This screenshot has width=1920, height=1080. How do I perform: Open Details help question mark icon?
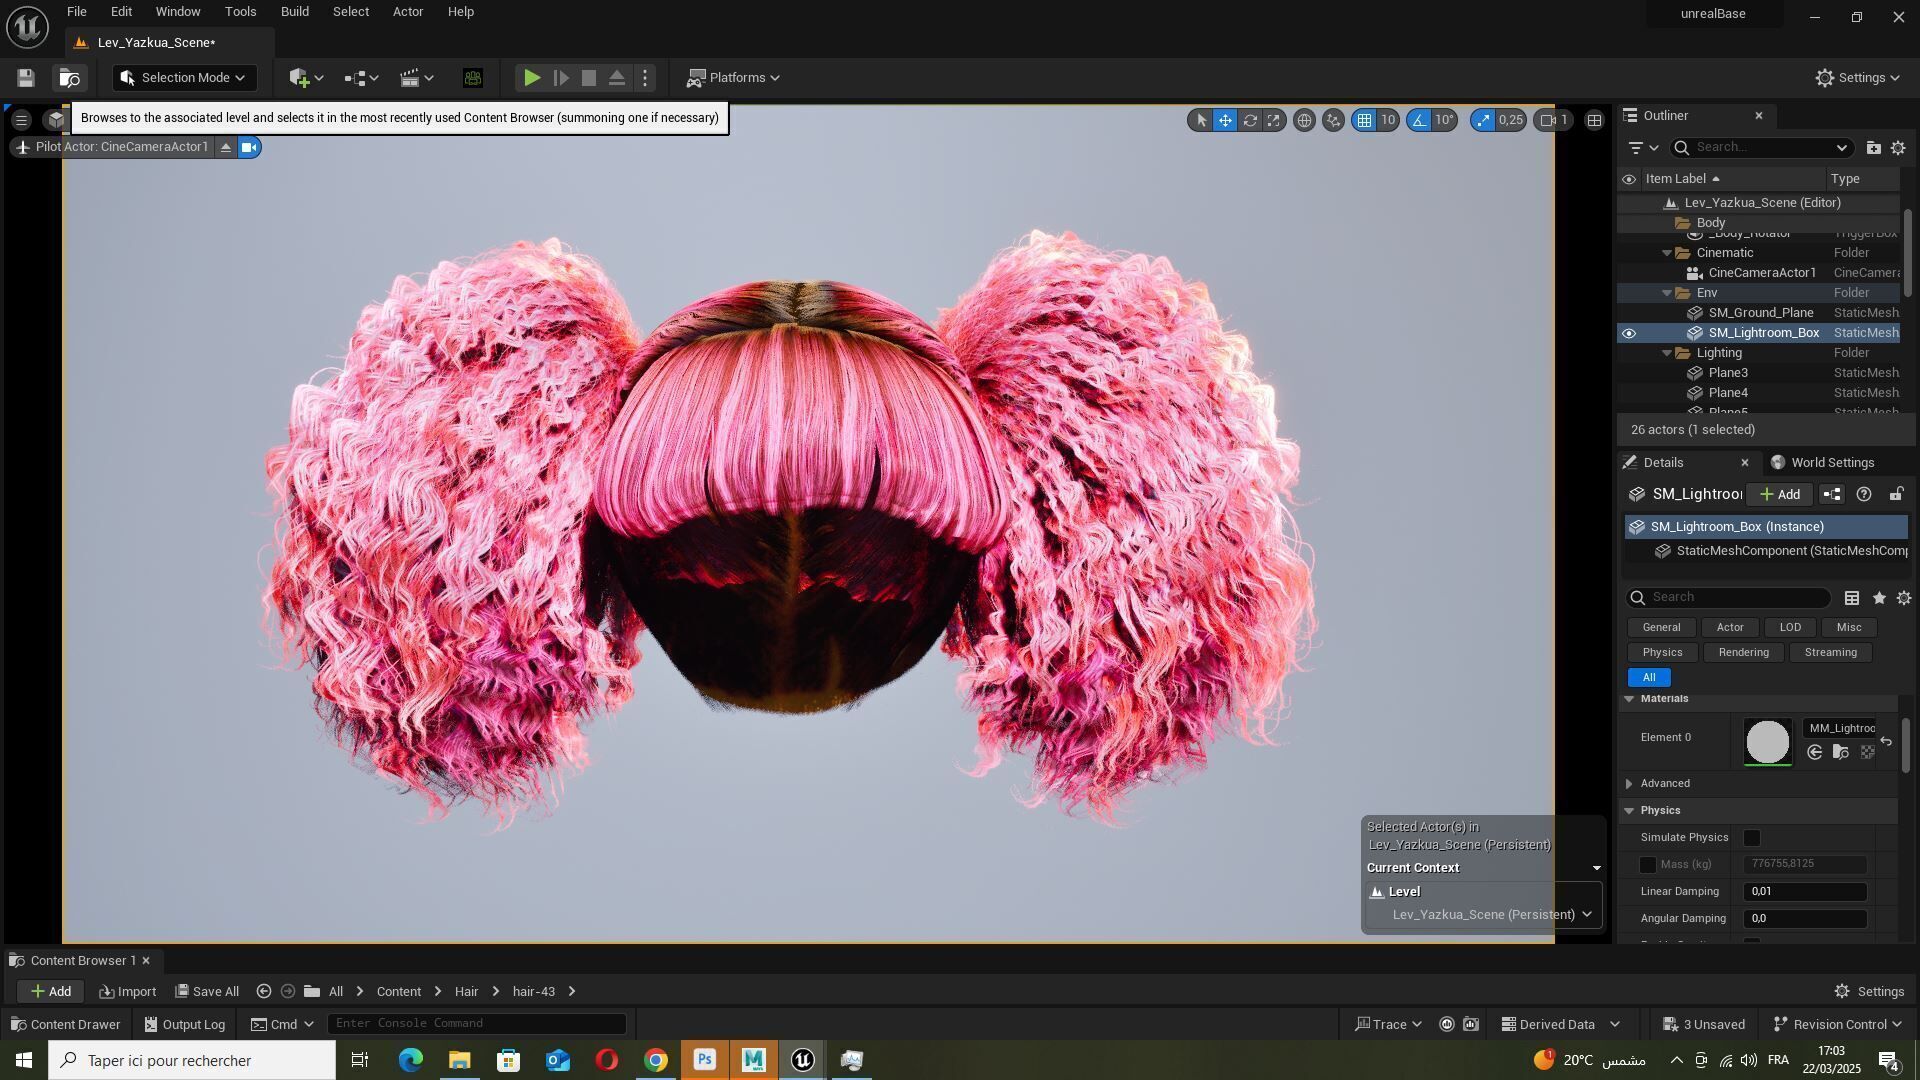coord(1864,495)
